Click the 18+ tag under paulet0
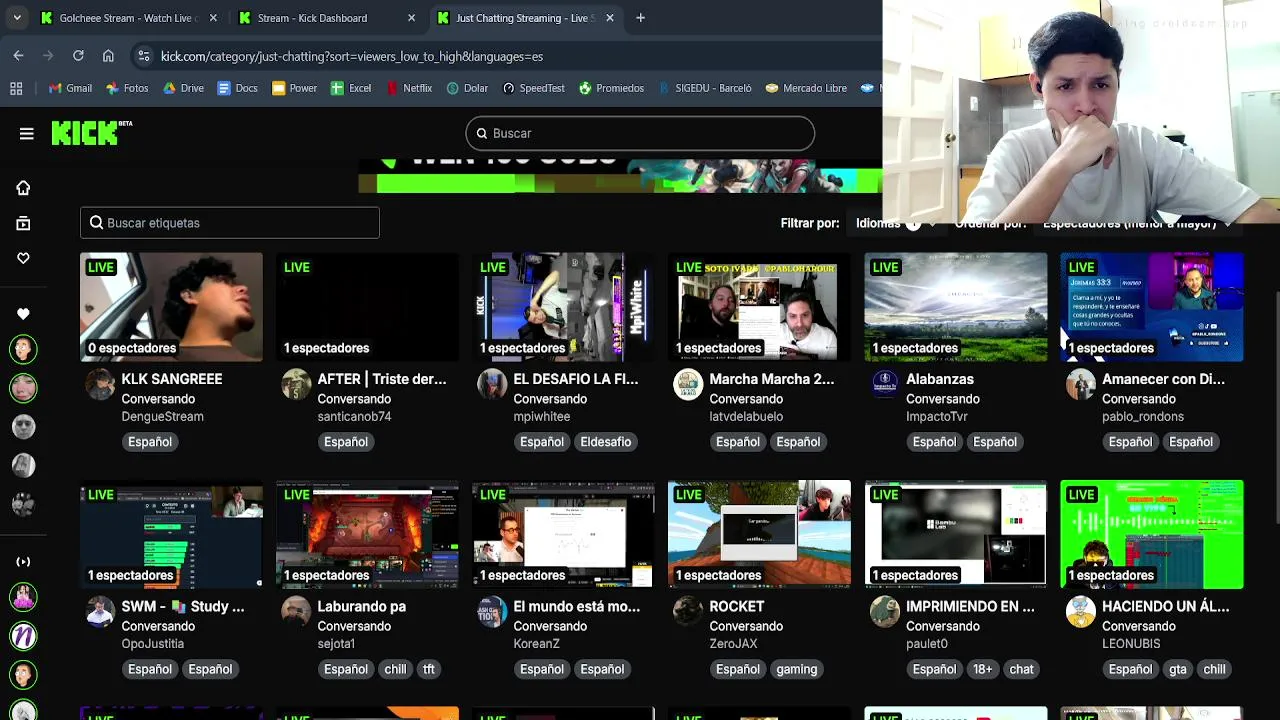 click(983, 669)
